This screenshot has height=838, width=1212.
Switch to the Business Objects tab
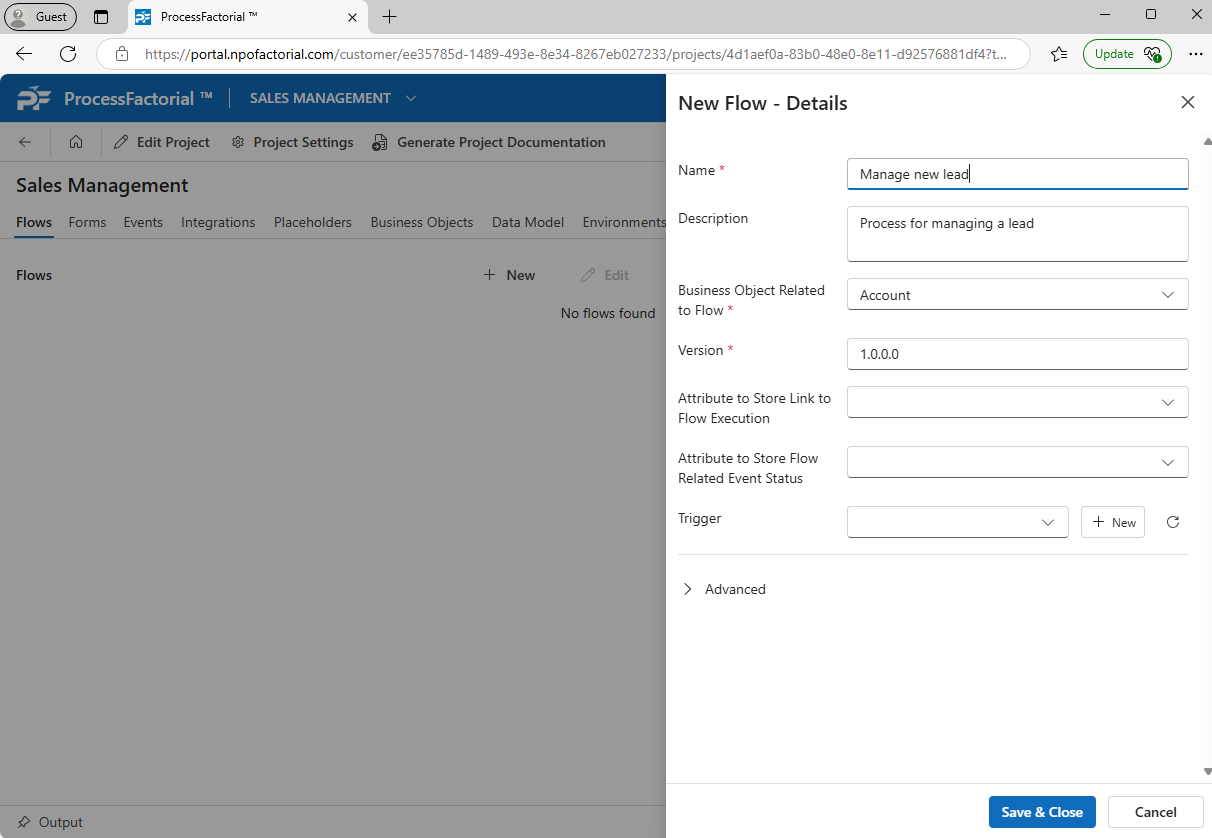(421, 222)
